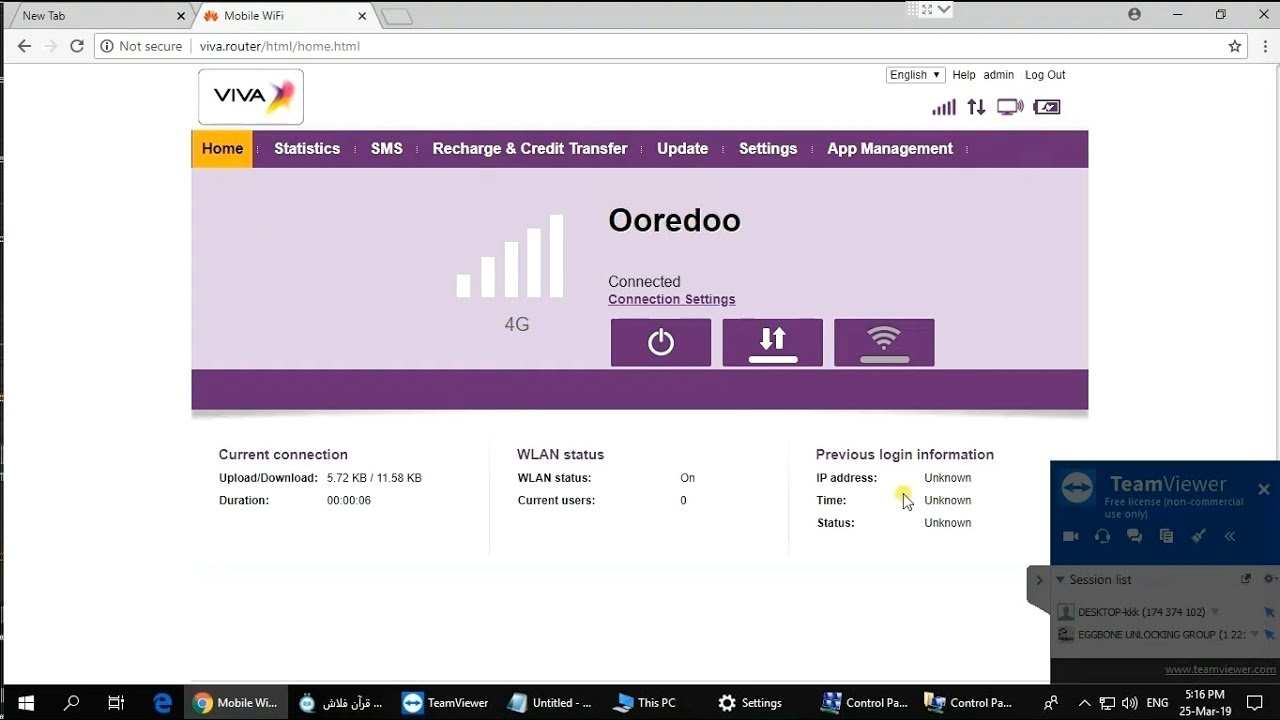The image size is (1280, 720).
Task: Open Chrome's three-dot menu
Action: point(1264,46)
